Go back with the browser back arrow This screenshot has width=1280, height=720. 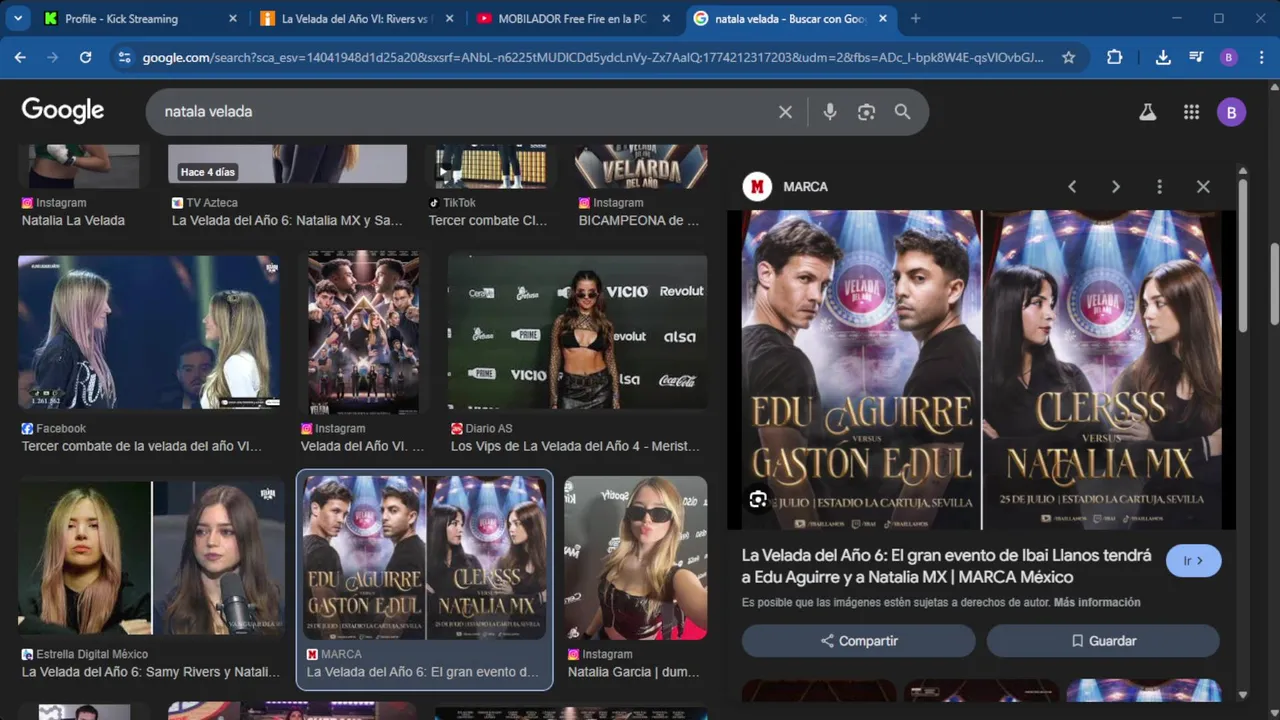coord(20,58)
